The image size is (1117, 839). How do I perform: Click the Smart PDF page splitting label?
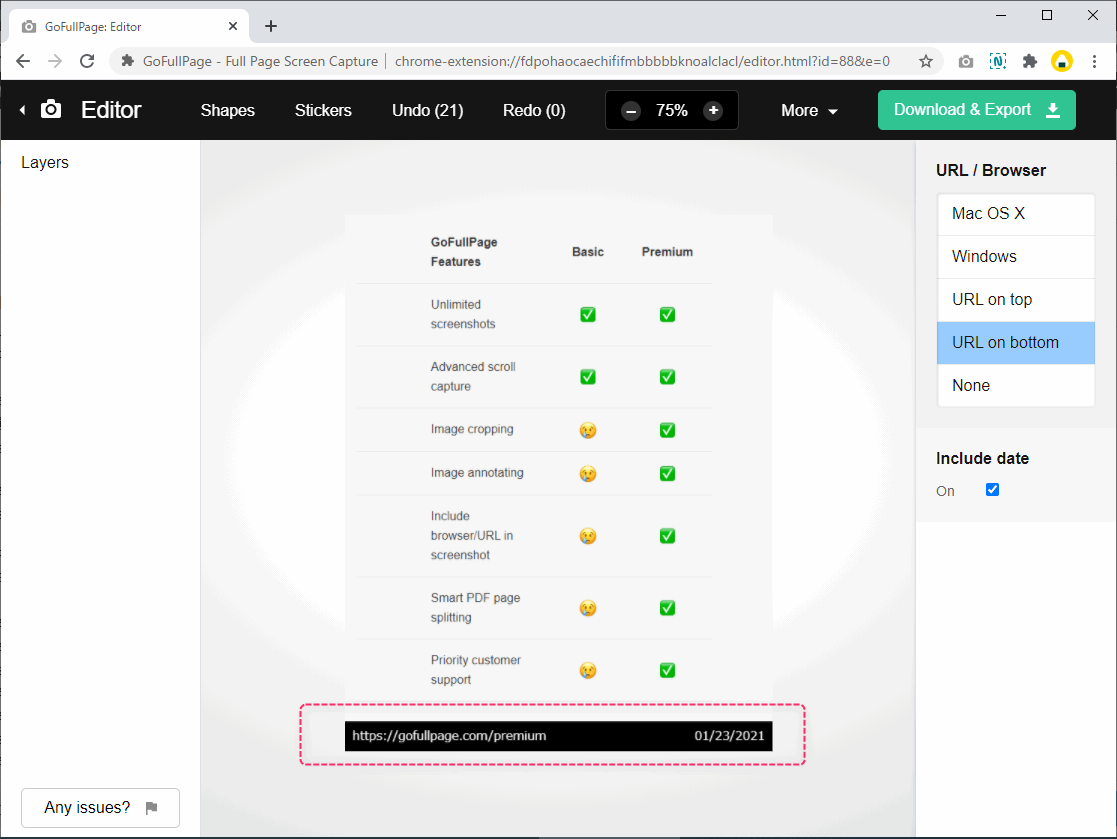pos(475,608)
